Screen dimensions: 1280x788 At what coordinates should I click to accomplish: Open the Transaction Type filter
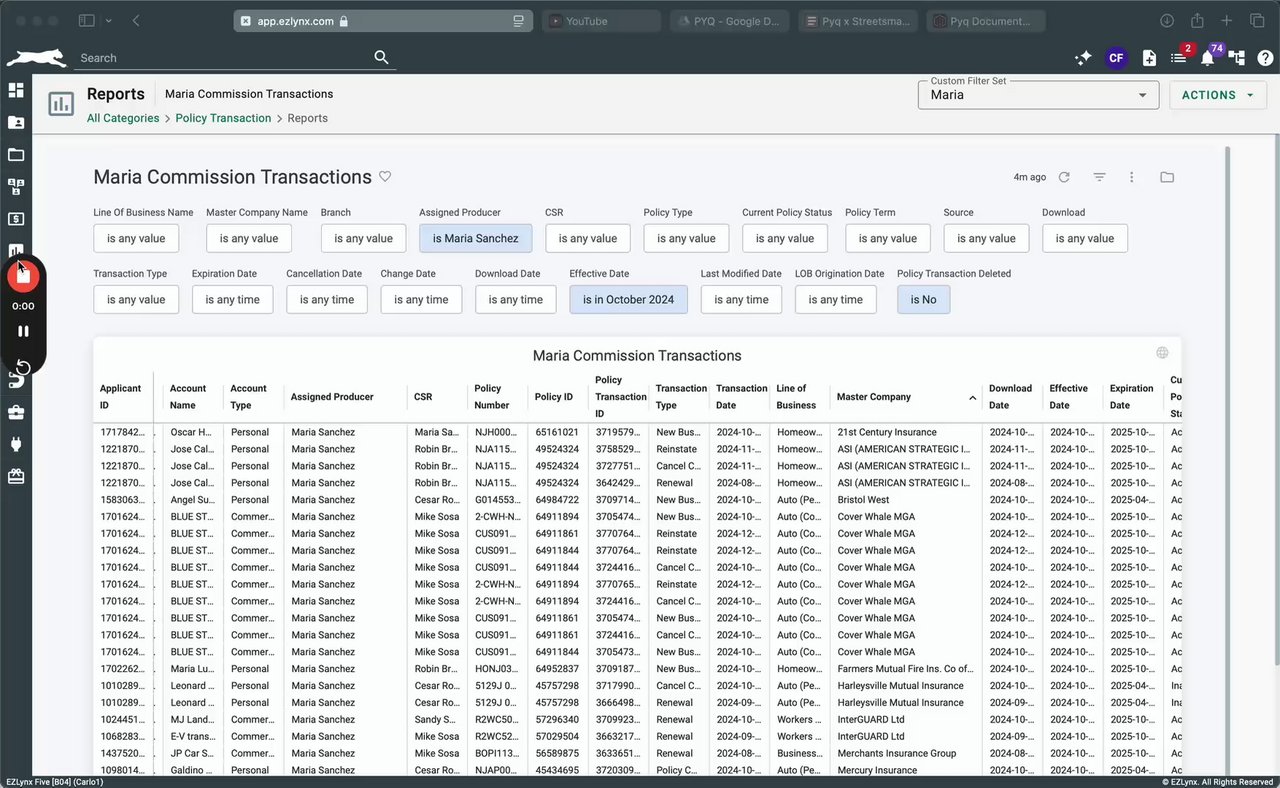(x=136, y=299)
